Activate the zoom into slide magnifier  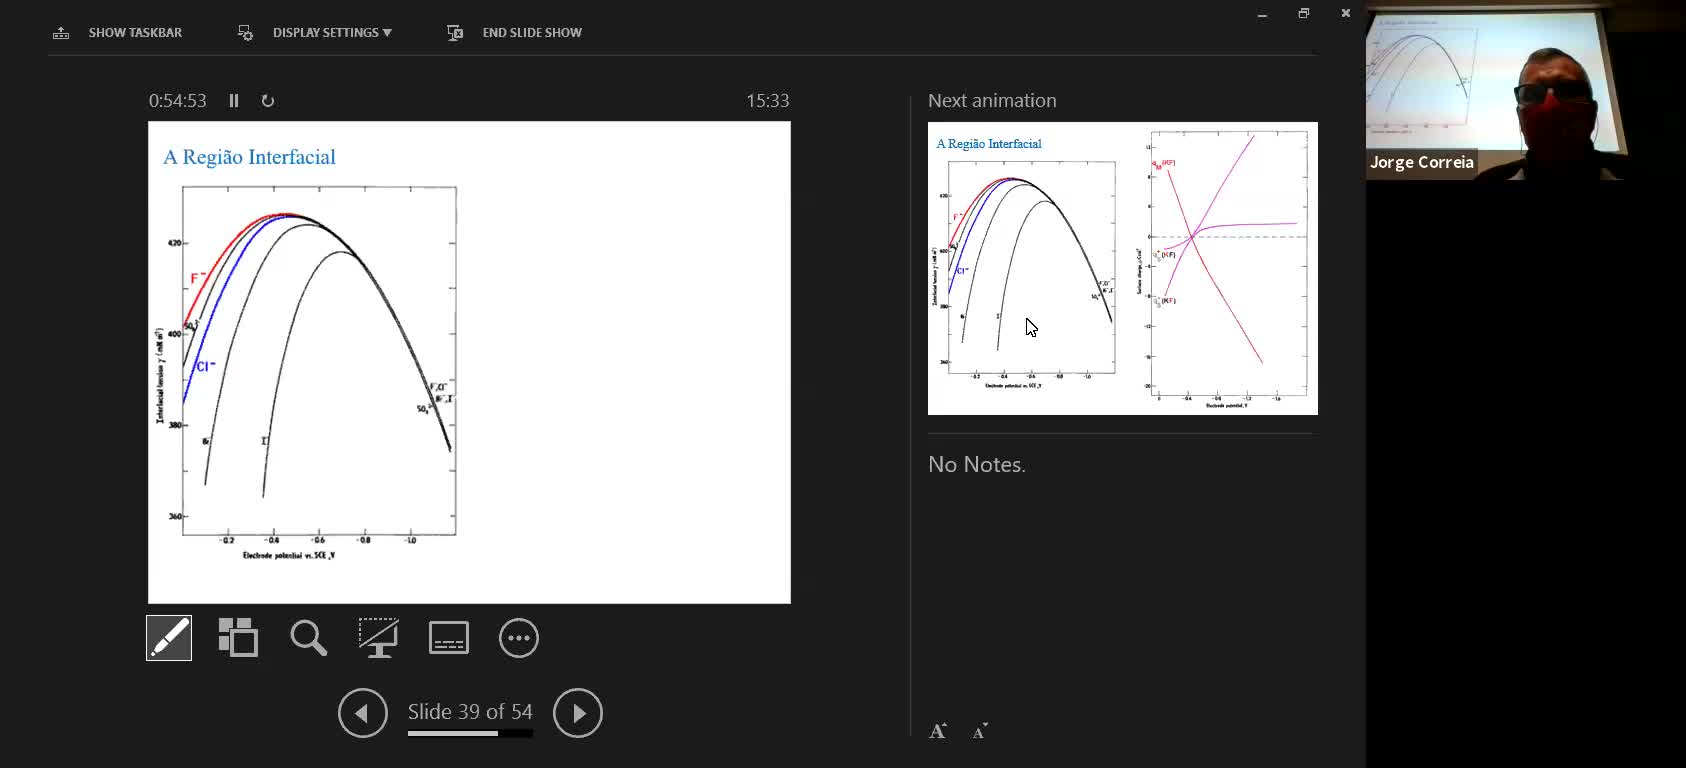(x=308, y=638)
